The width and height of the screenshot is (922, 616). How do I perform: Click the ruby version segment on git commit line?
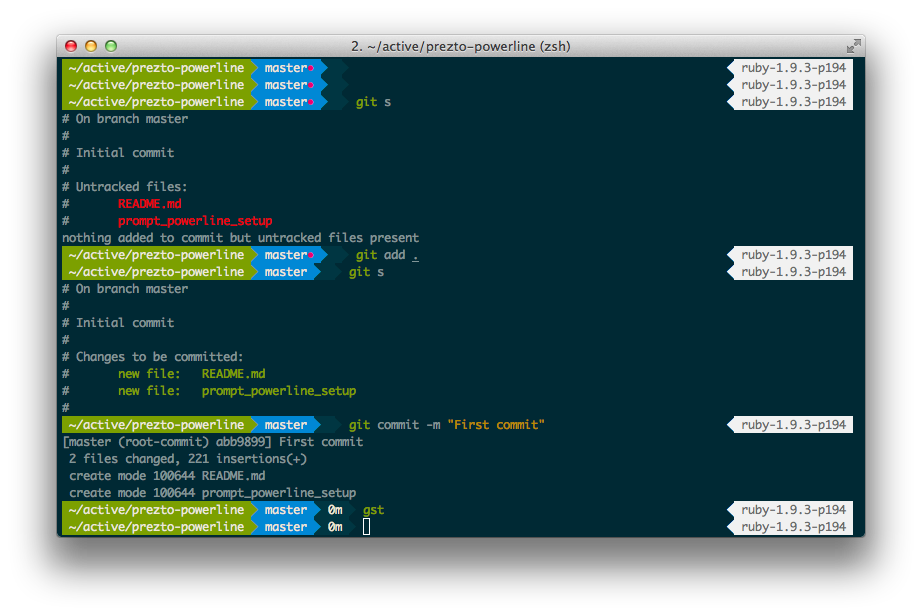point(792,425)
